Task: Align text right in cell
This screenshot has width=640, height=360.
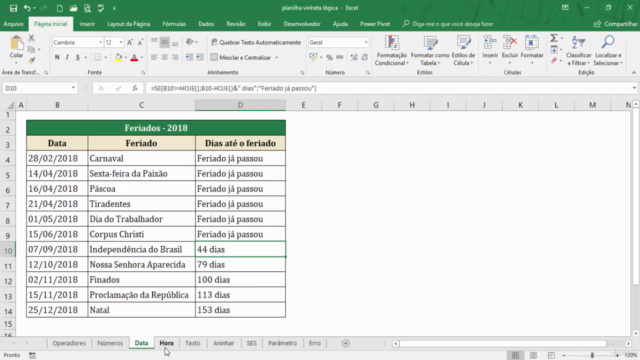Action: (x=175, y=58)
